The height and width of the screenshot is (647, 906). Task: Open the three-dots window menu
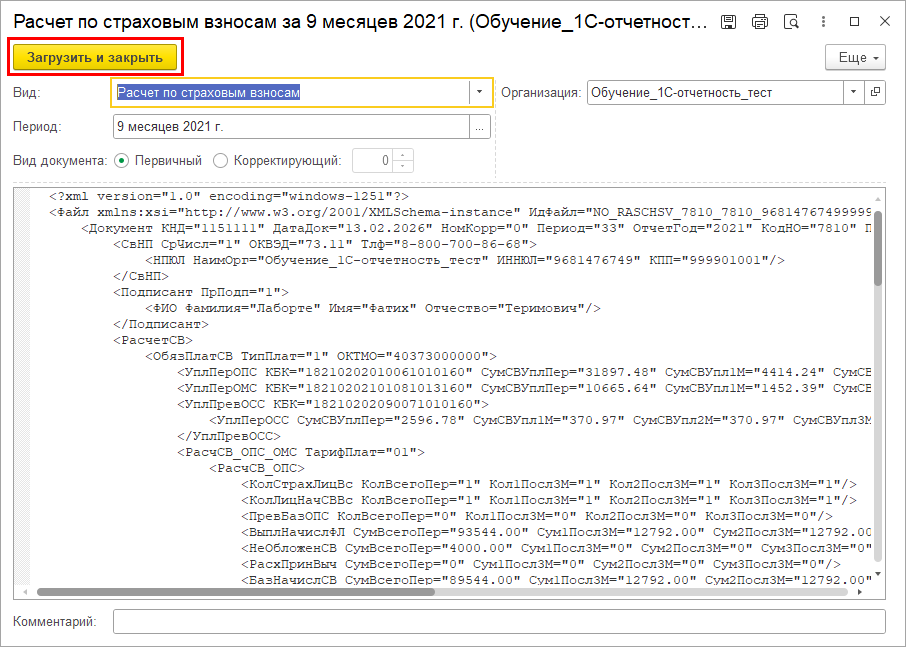[823, 21]
